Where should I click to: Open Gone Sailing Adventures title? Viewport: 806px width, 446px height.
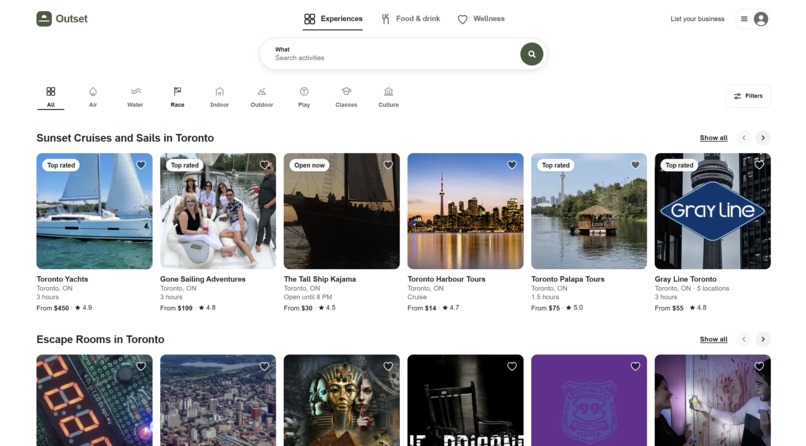tap(203, 279)
